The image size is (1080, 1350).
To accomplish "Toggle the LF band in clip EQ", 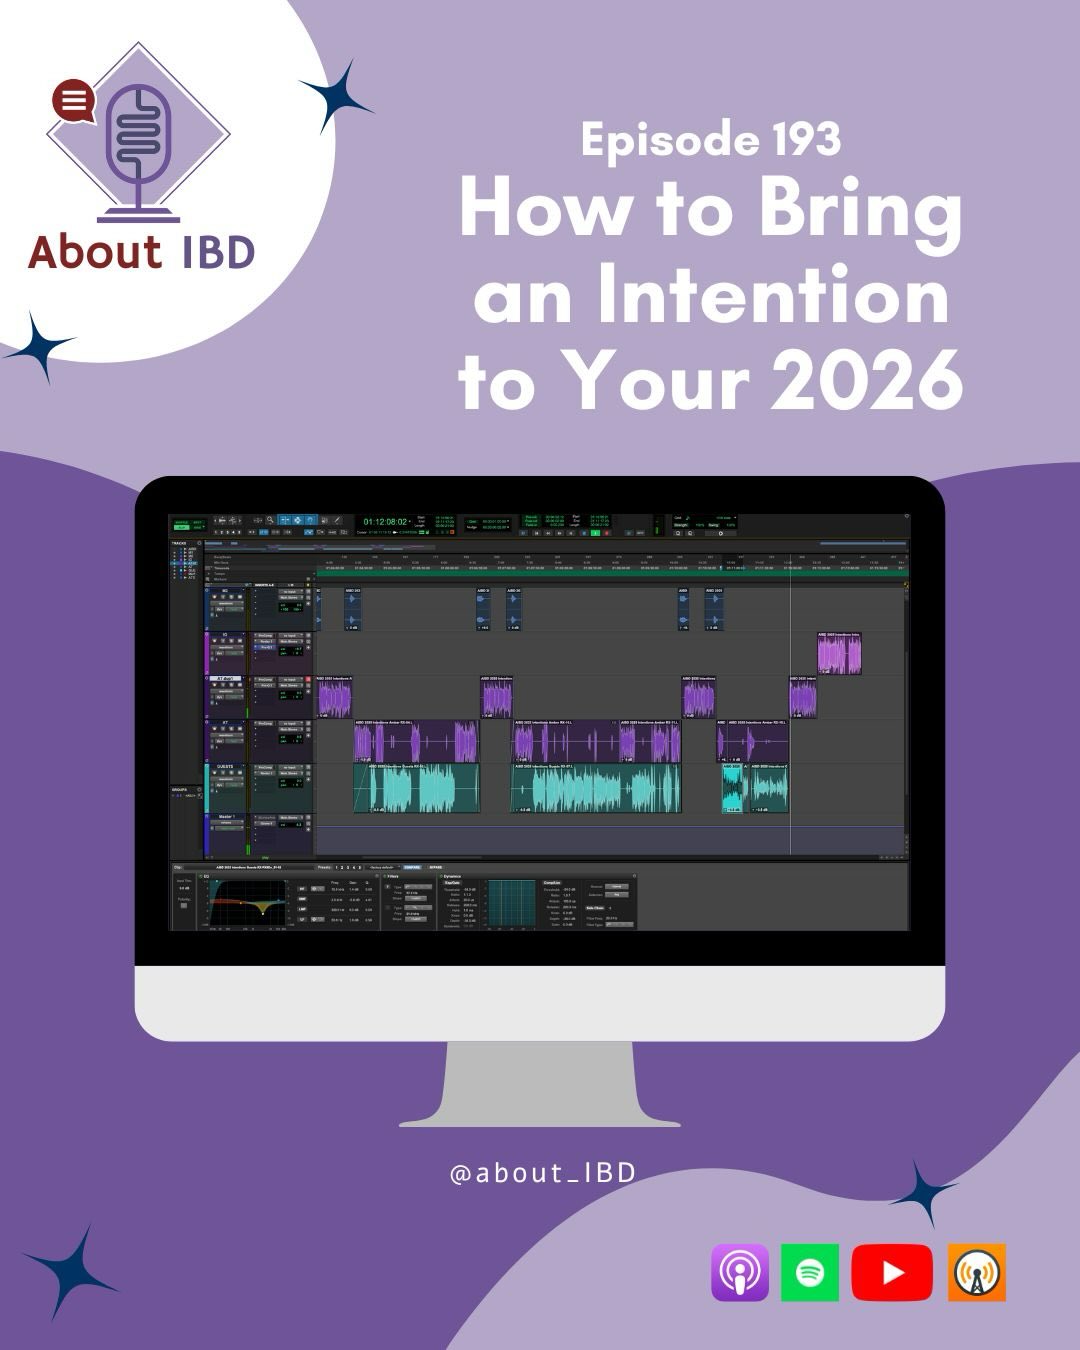I will click(x=302, y=920).
